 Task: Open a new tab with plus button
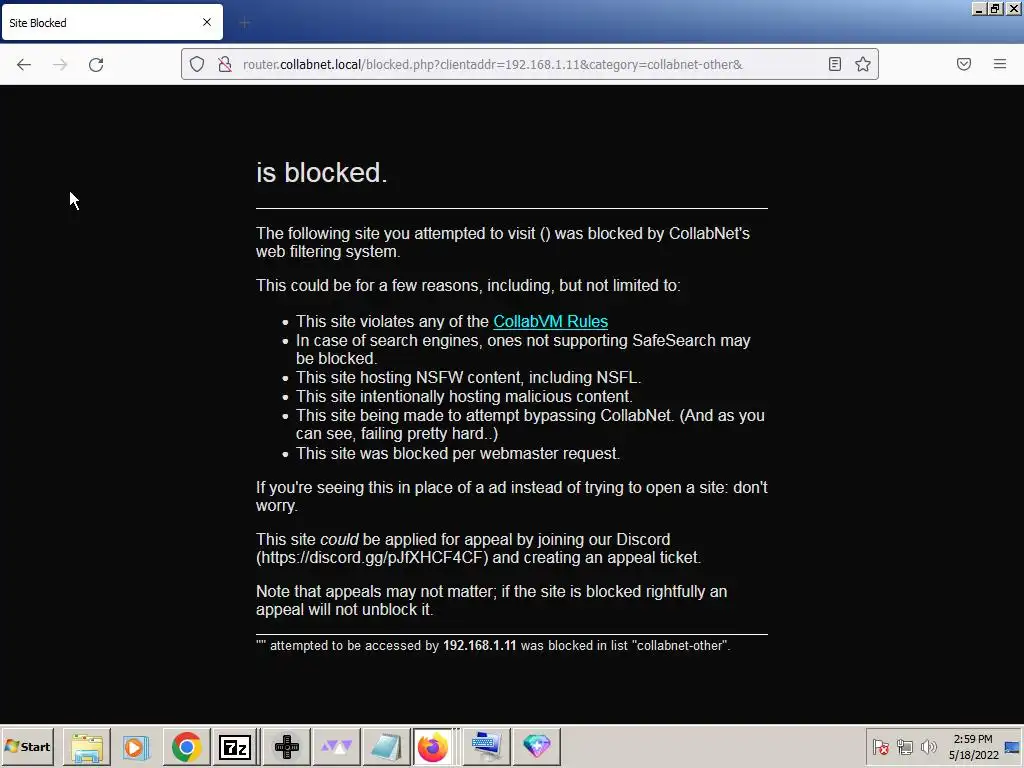(244, 23)
